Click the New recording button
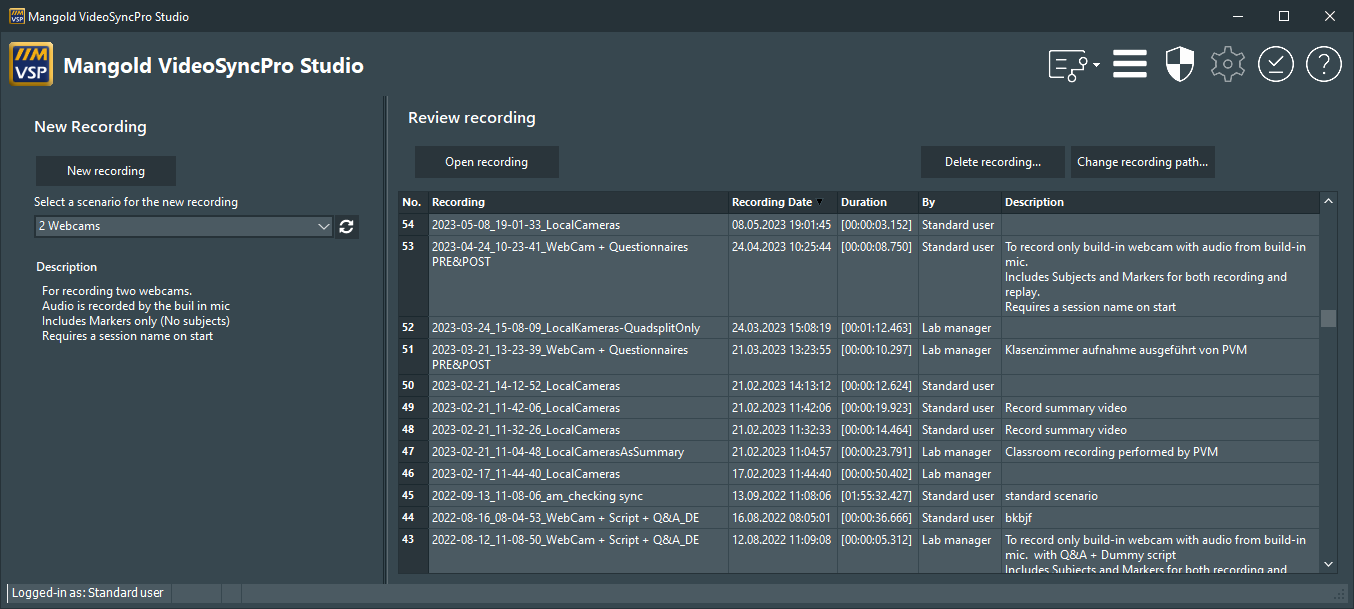 (106, 171)
